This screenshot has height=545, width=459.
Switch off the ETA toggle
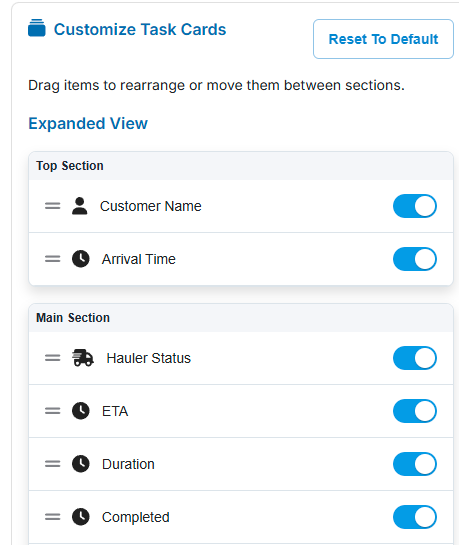coord(415,411)
